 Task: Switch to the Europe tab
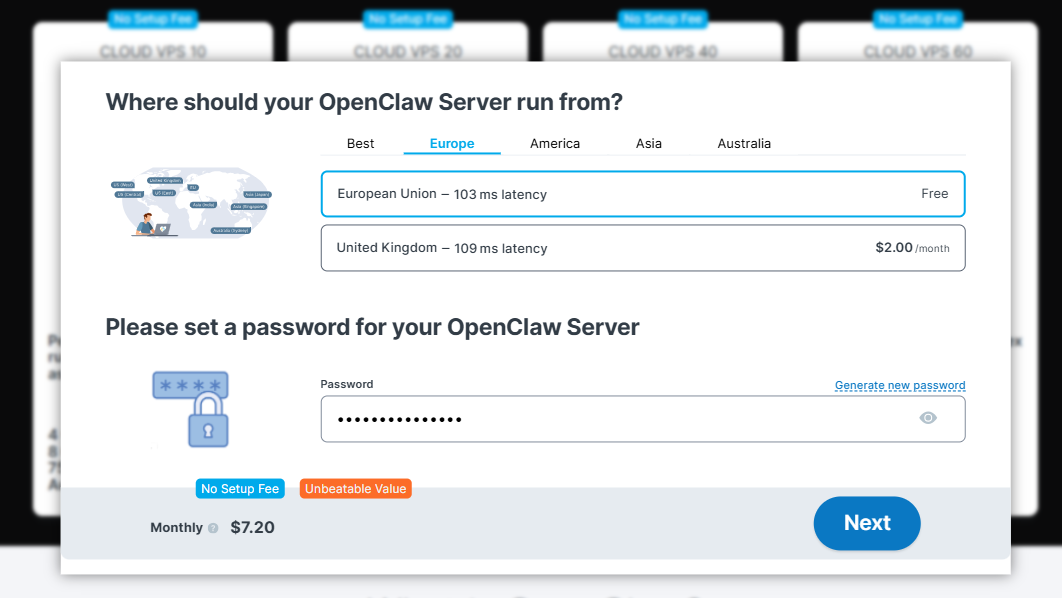(x=452, y=144)
